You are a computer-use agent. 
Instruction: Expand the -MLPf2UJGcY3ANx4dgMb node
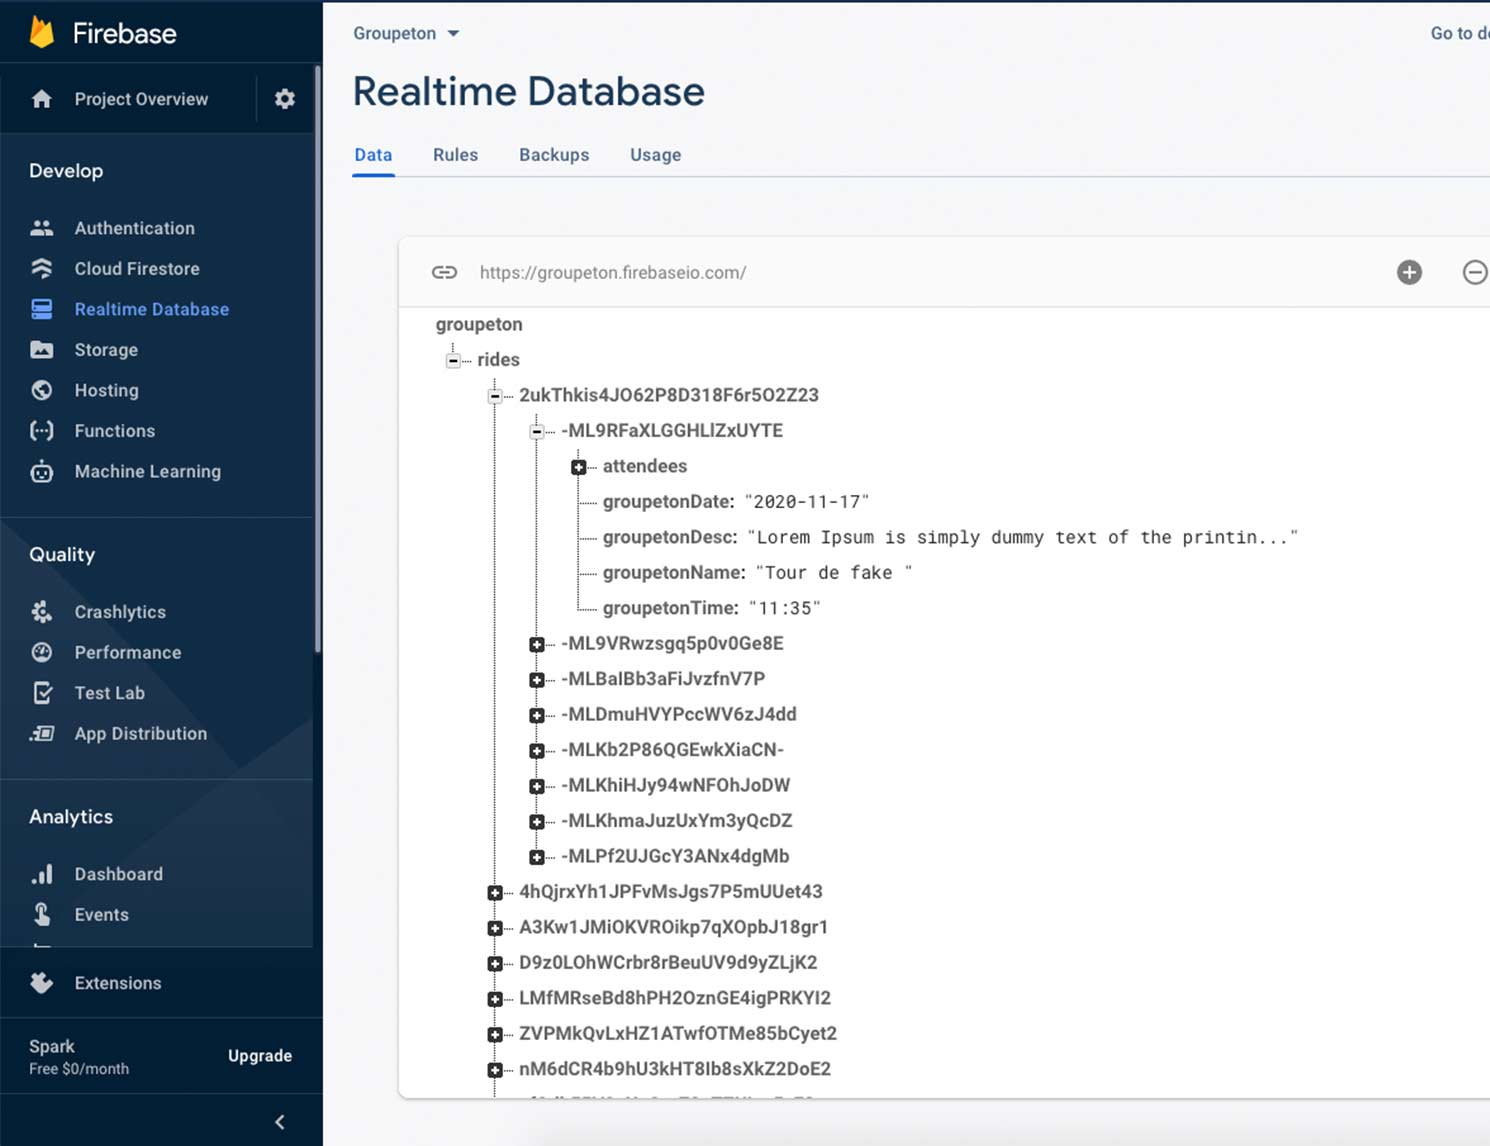tap(537, 857)
